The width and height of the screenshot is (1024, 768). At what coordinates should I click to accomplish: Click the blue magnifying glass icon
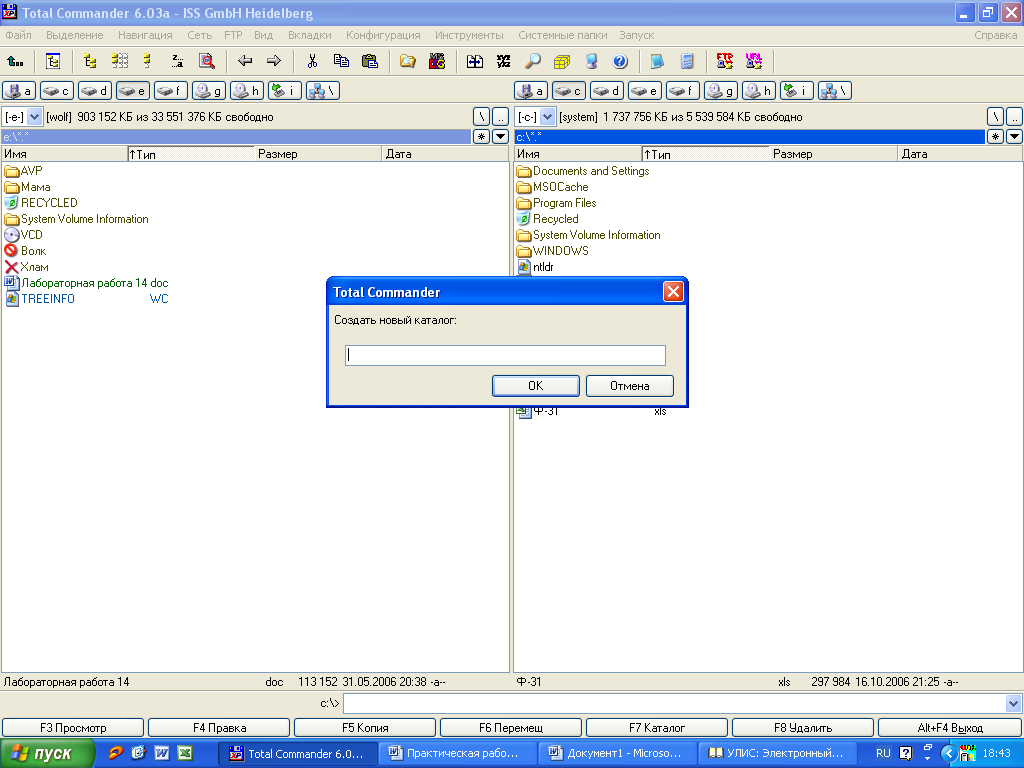[533, 61]
